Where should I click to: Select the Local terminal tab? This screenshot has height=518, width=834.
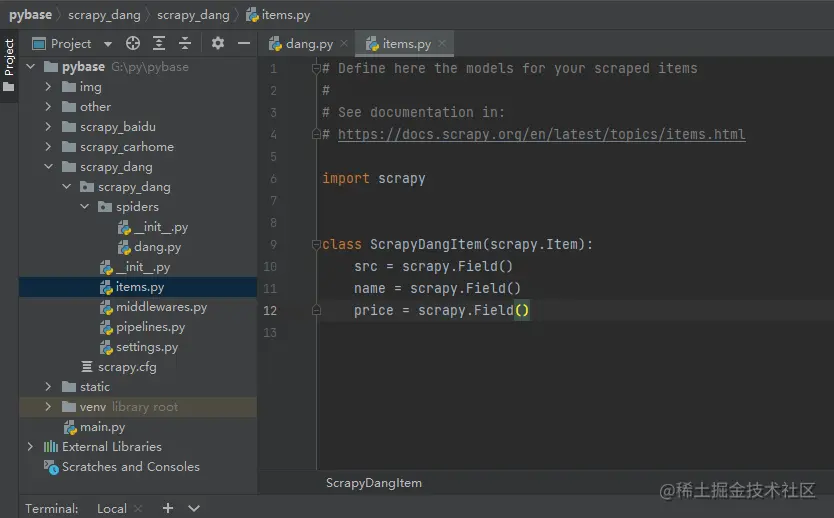[112, 508]
